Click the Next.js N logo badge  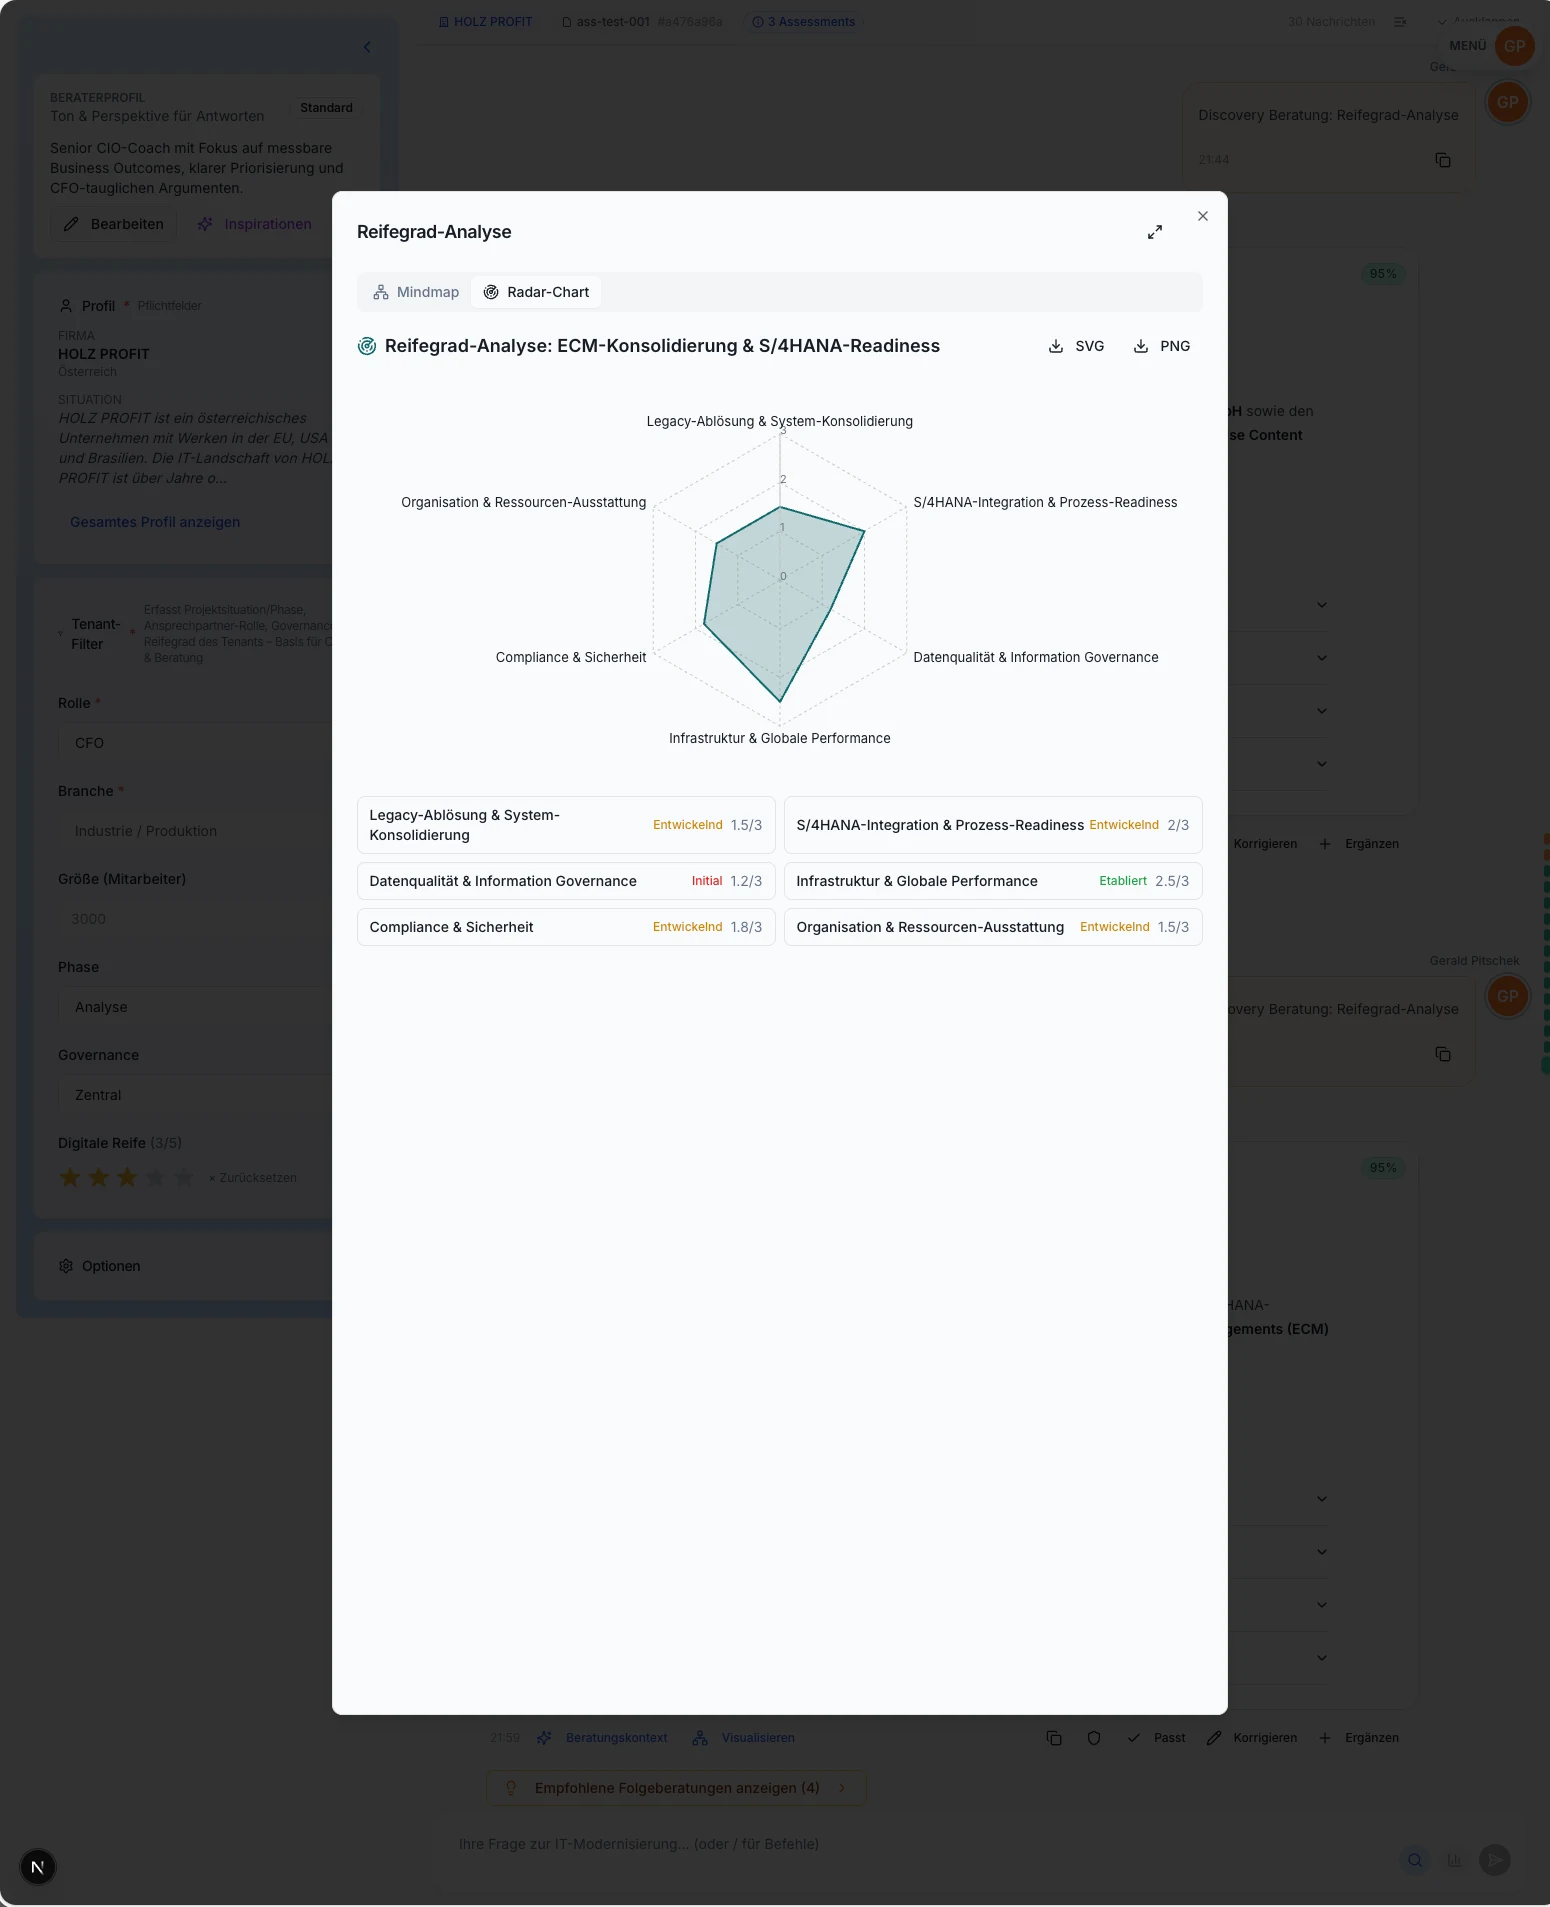(38, 1866)
